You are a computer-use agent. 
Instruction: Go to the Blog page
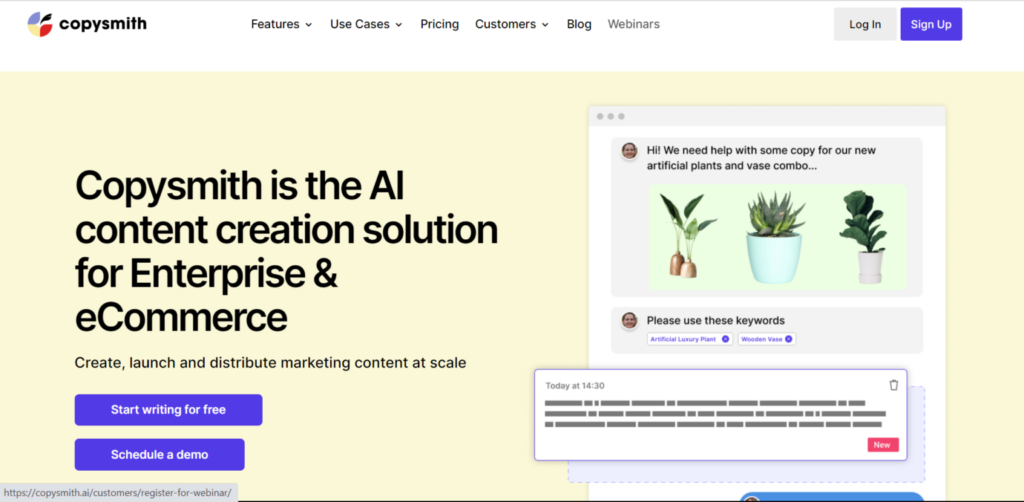[x=579, y=24]
